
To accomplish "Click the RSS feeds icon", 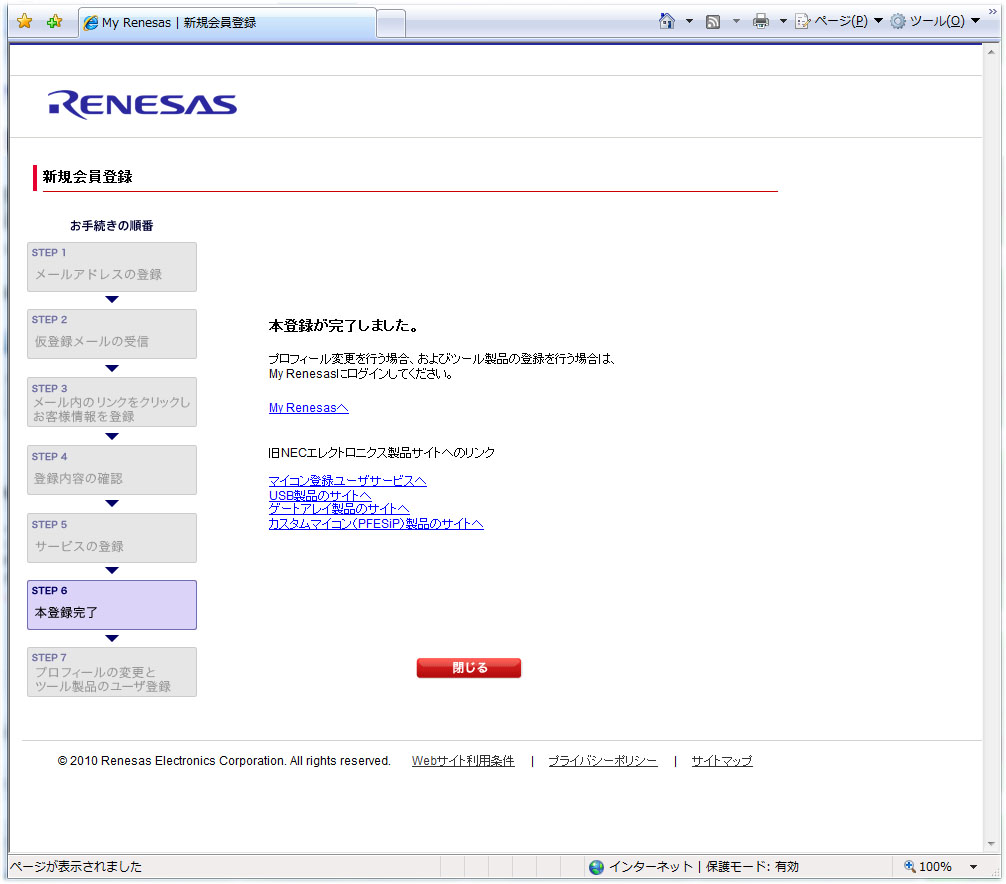I will [713, 21].
